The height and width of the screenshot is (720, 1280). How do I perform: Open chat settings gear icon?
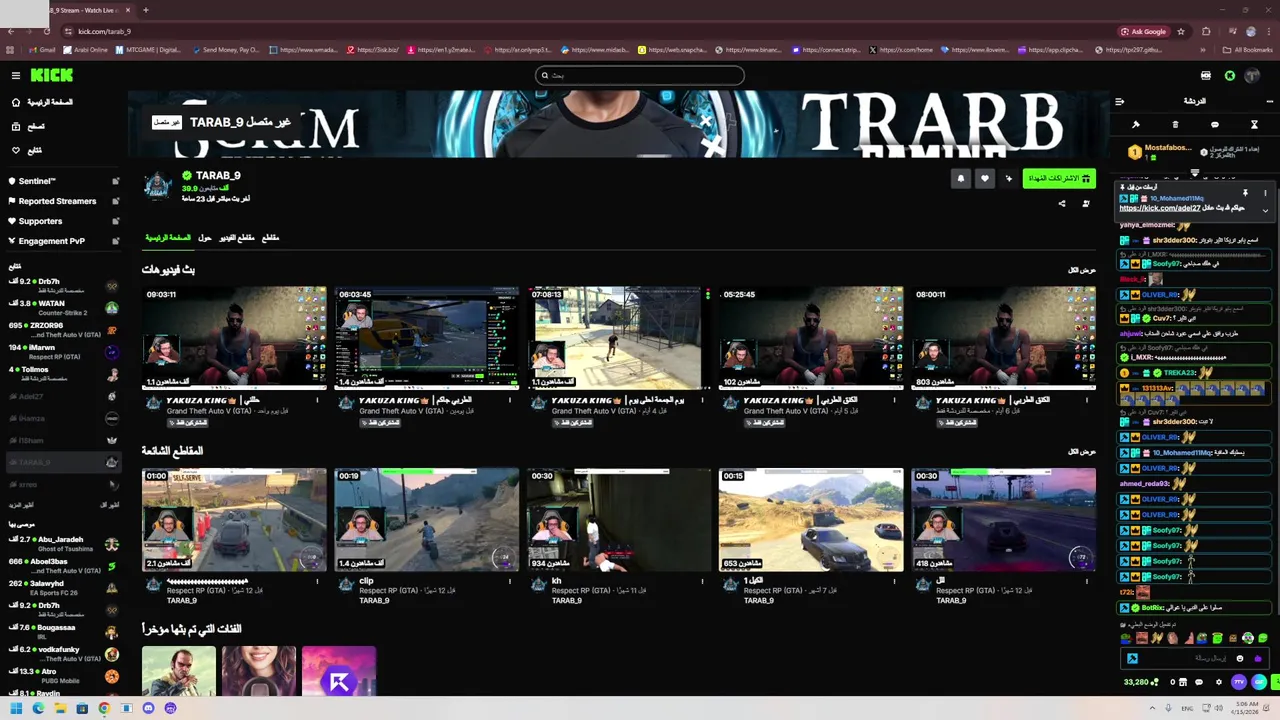tap(1218, 682)
